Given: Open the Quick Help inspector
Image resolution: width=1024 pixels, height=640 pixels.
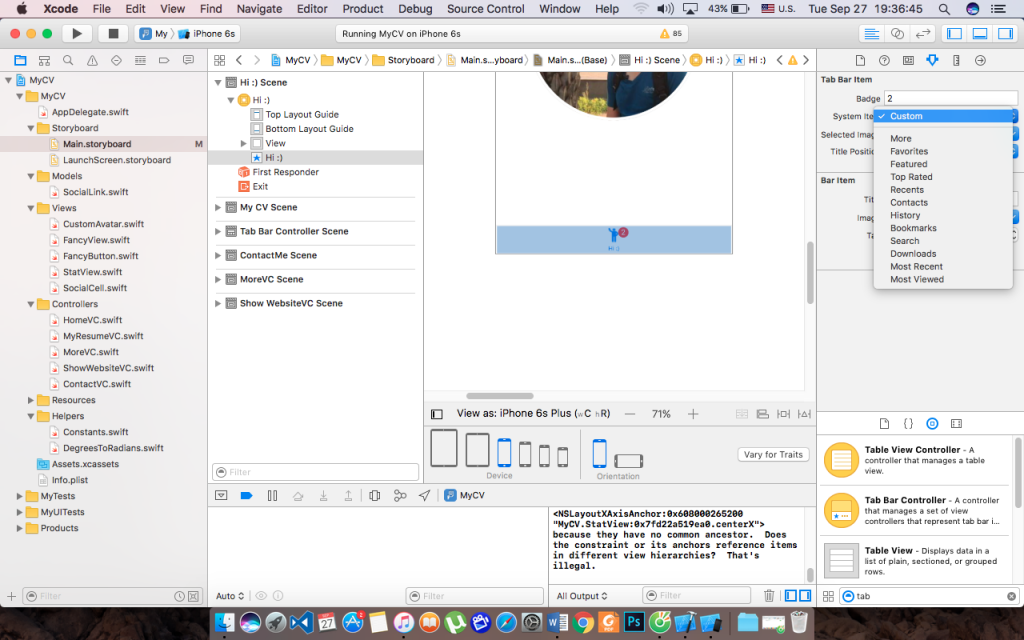Looking at the screenshot, I should (x=884, y=62).
